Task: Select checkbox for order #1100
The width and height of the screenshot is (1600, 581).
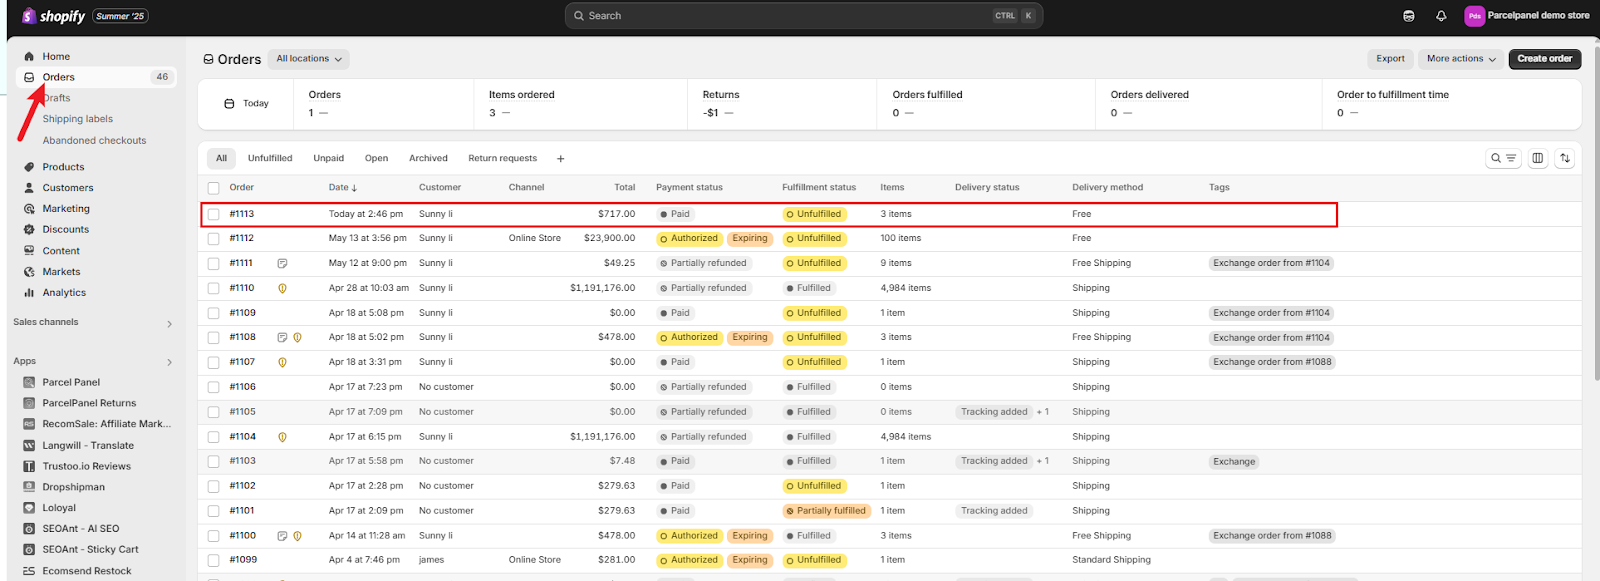Action: [x=213, y=536]
